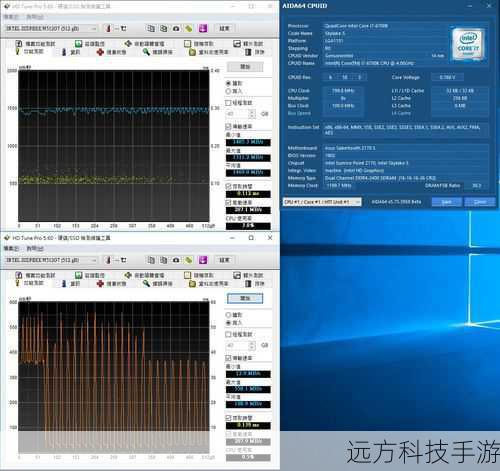Viewport: 500px width, 471px height.
Task: Switch to Health tab in upper HD Tune window
Action: point(111,52)
